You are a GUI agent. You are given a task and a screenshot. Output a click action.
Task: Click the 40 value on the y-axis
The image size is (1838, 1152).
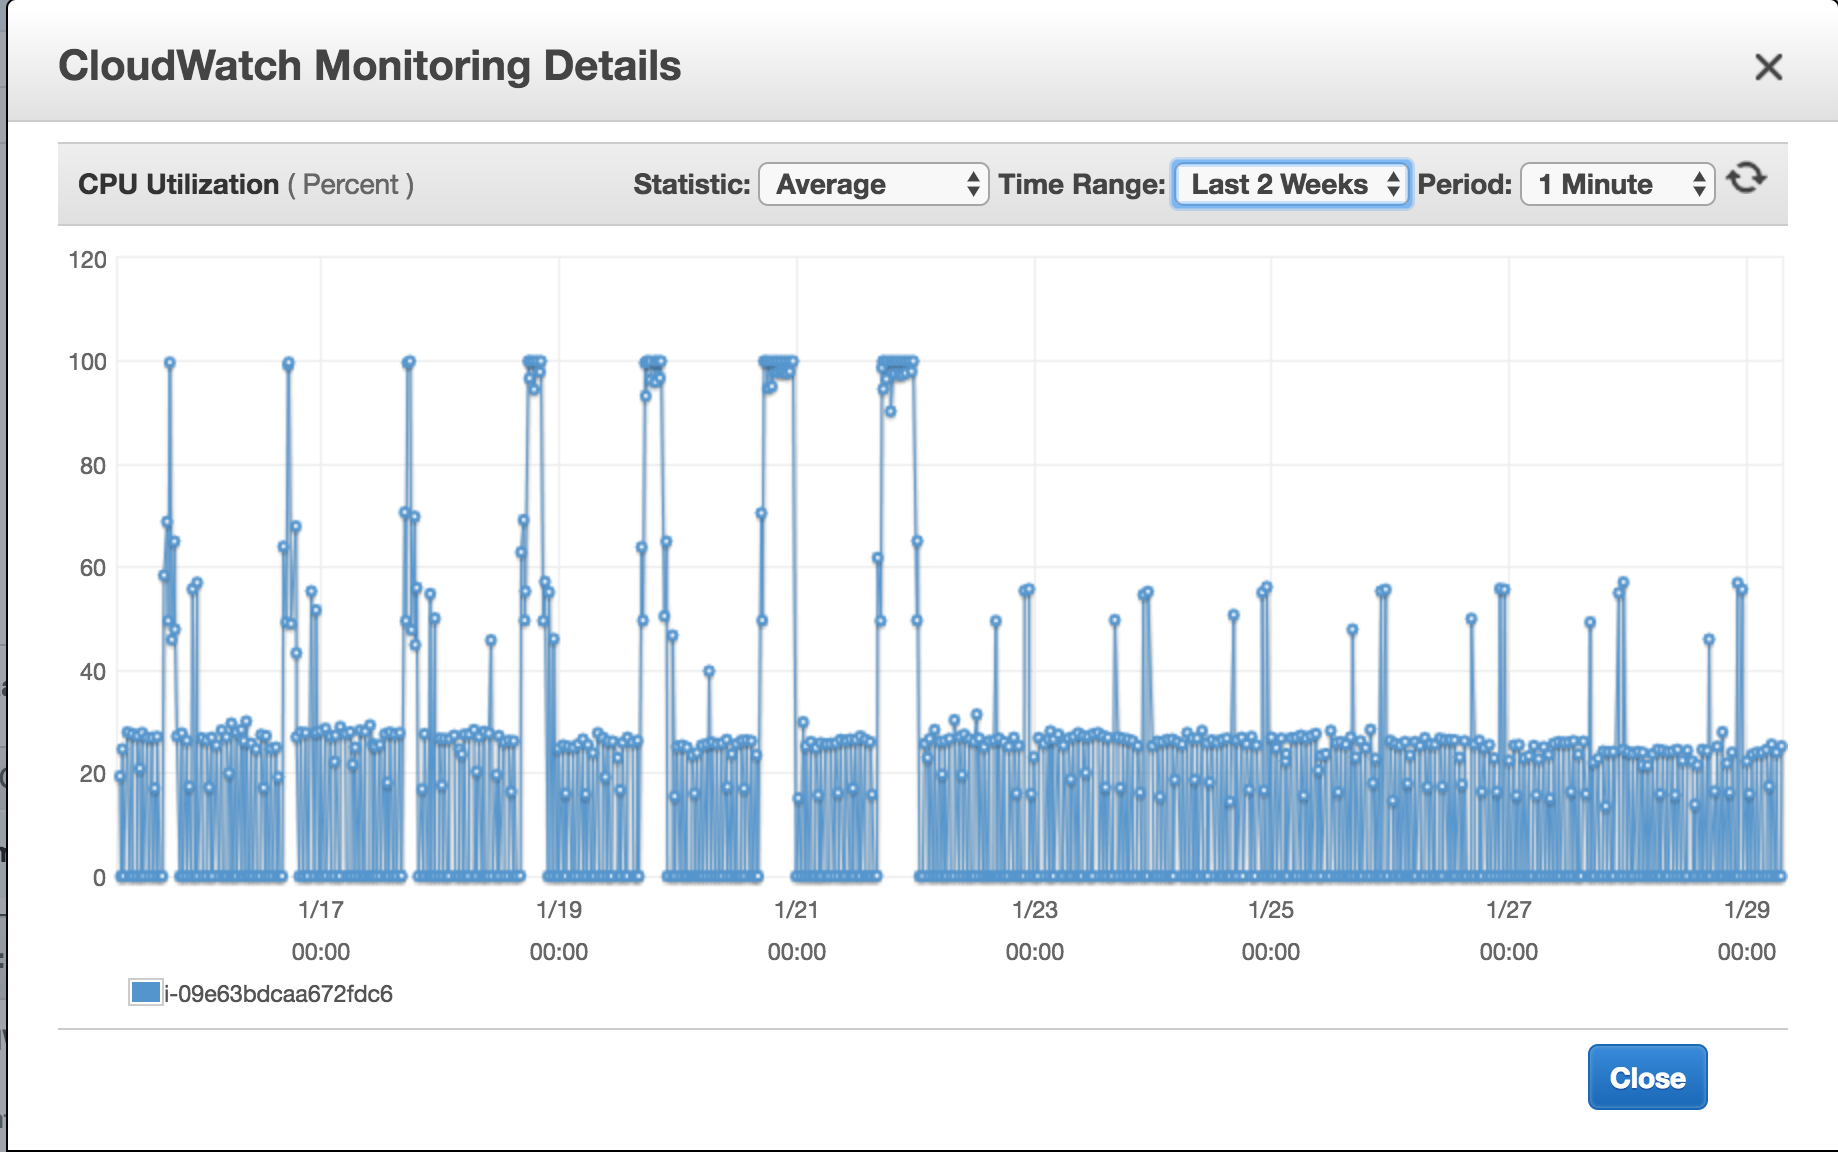93,672
